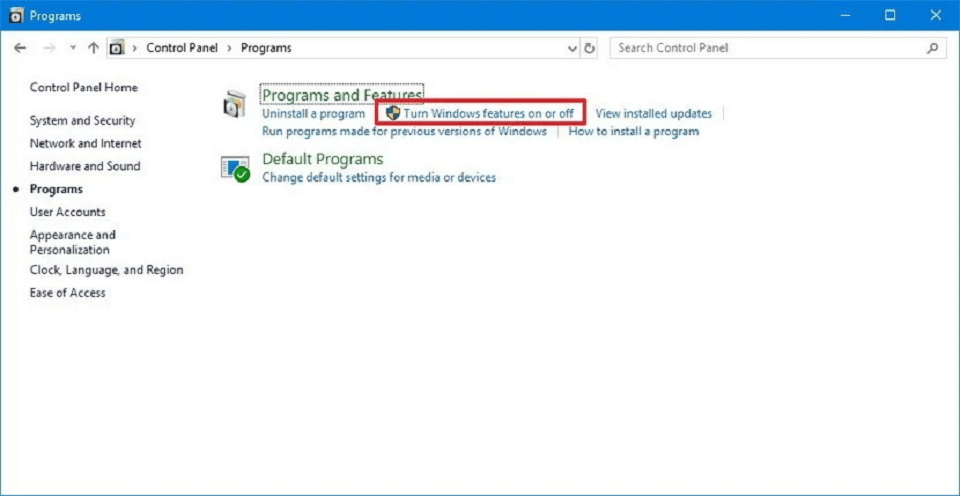The width and height of the screenshot is (960, 496).
Task: Refresh the Control Panel view
Action: [590, 48]
